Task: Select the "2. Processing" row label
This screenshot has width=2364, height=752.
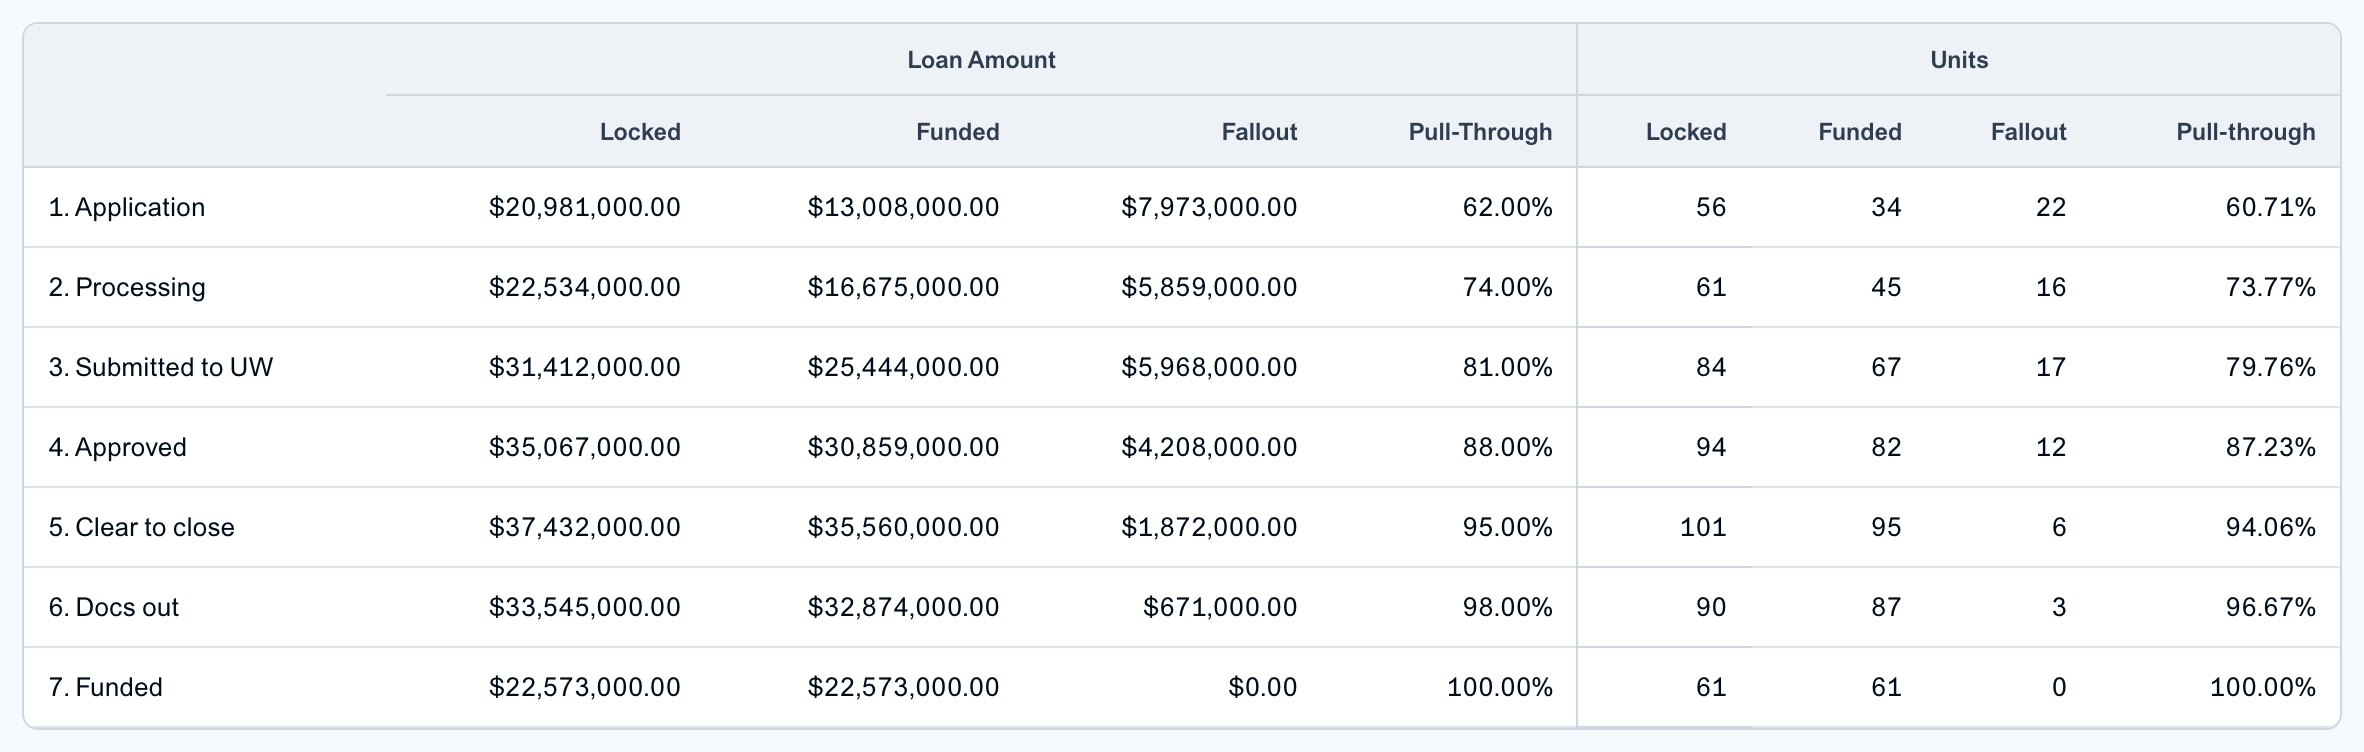Action: (x=127, y=287)
